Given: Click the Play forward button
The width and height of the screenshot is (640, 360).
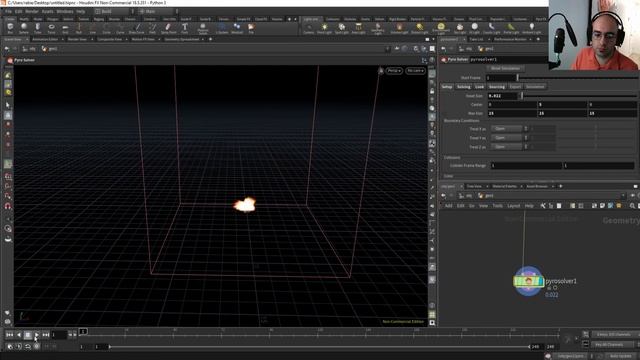Looking at the screenshot, I should (x=37, y=335).
